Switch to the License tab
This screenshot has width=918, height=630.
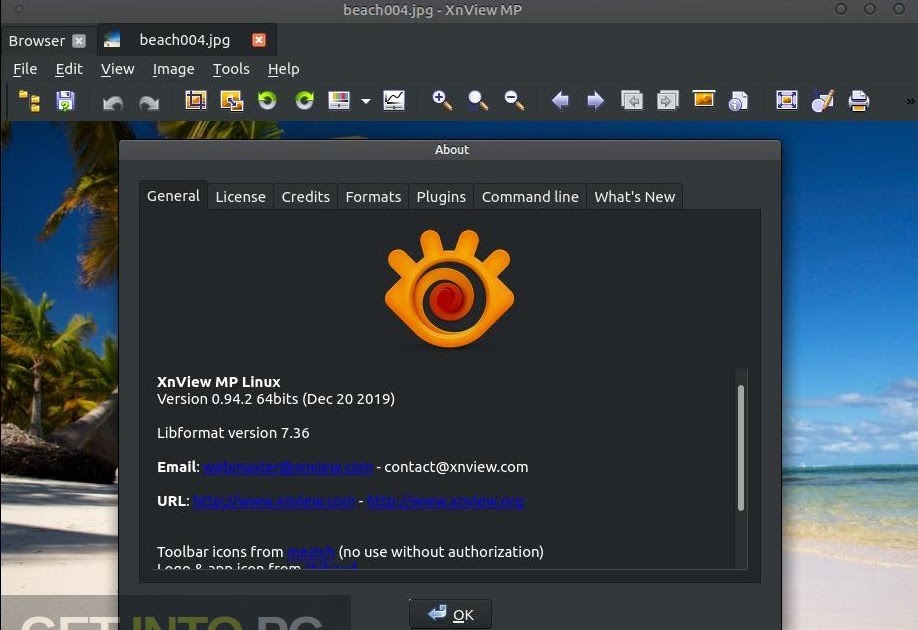tap(241, 197)
